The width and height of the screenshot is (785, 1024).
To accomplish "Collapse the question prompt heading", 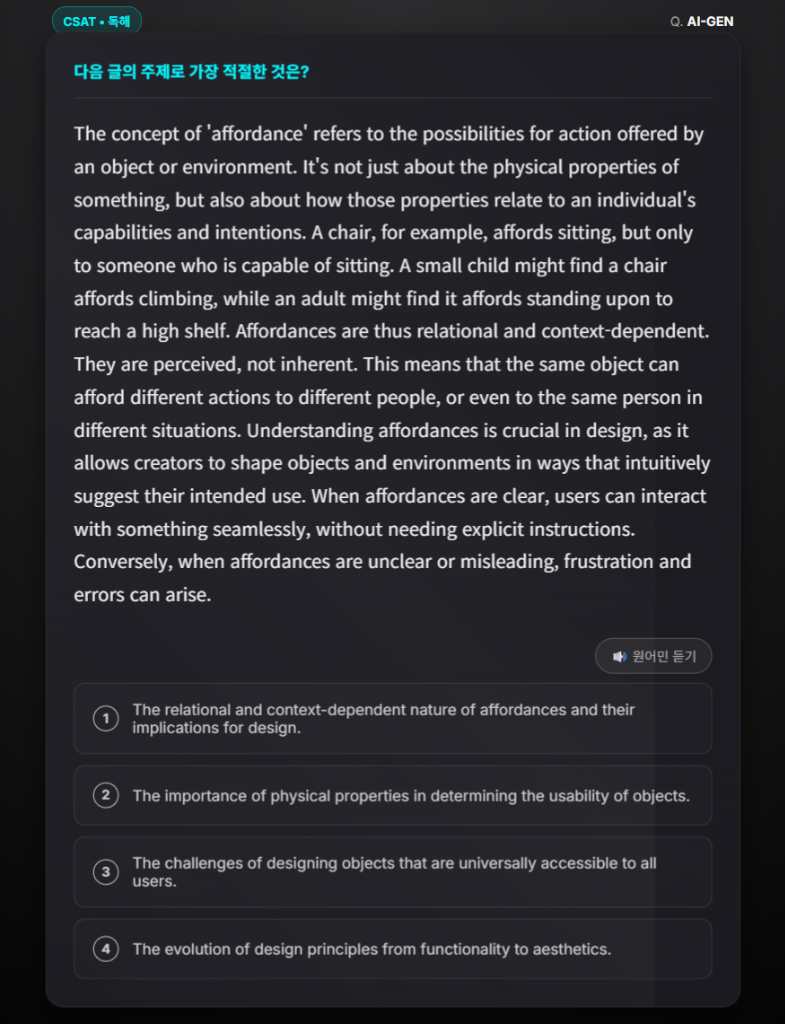I will pyautogui.click(x=189, y=71).
